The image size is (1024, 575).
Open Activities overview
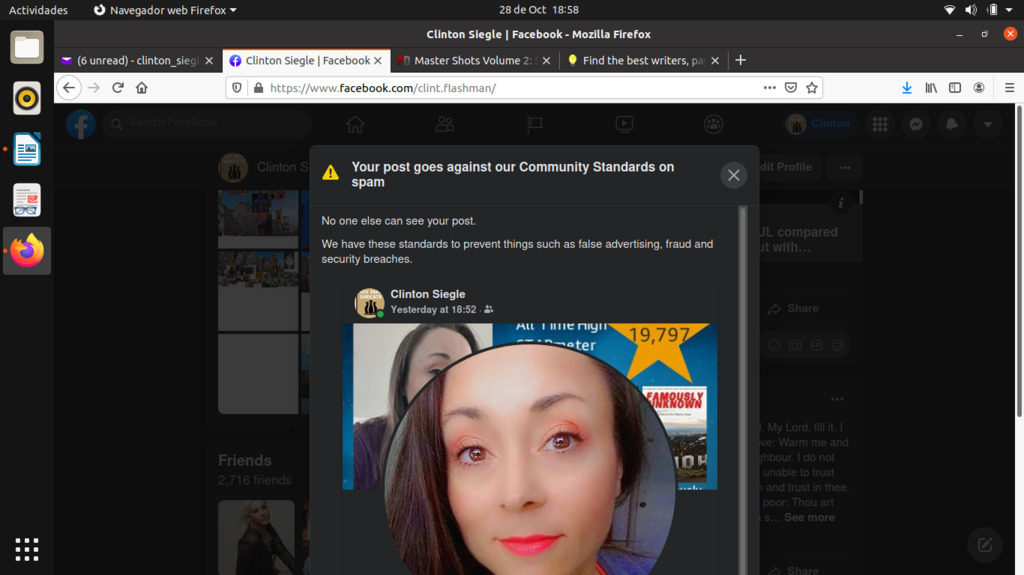pyautogui.click(x=38, y=10)
